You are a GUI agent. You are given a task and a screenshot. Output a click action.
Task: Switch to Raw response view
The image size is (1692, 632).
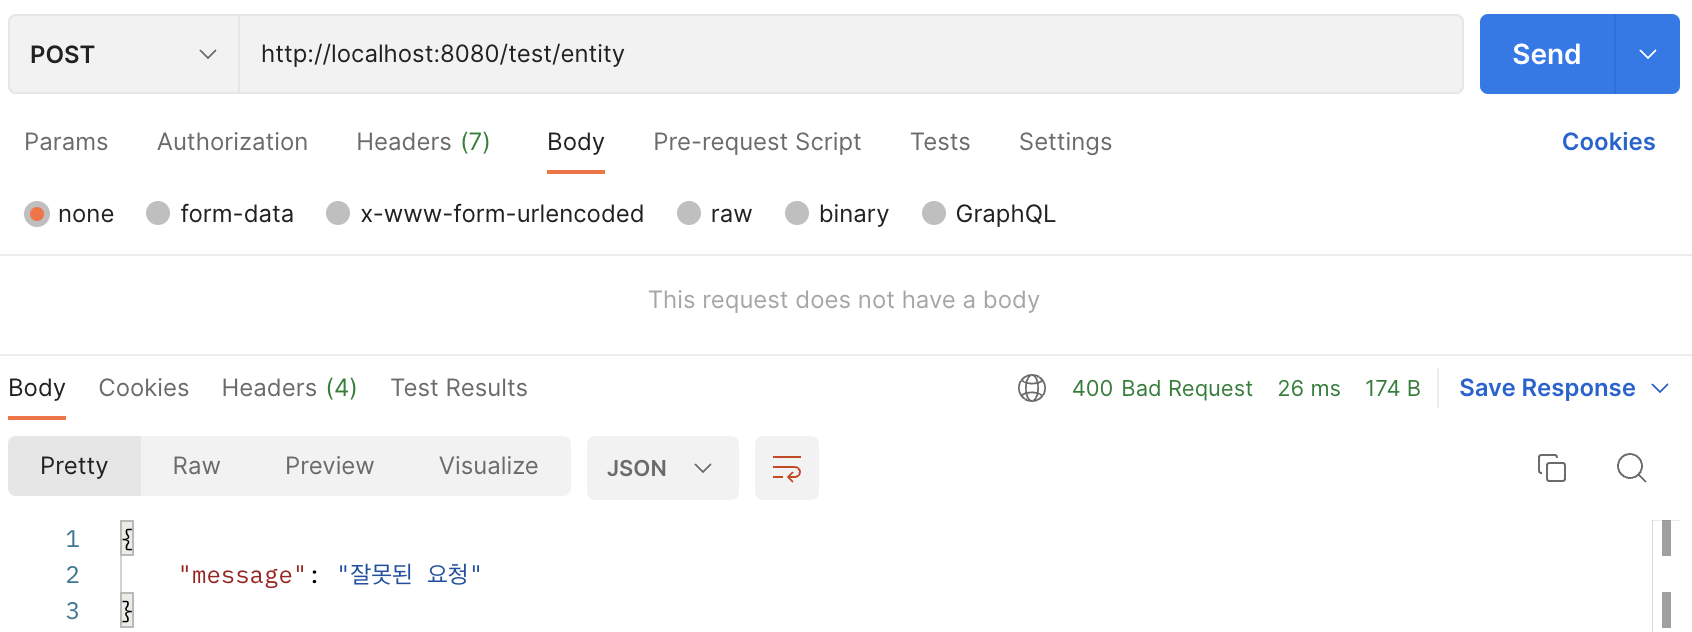tap(196, 466)
